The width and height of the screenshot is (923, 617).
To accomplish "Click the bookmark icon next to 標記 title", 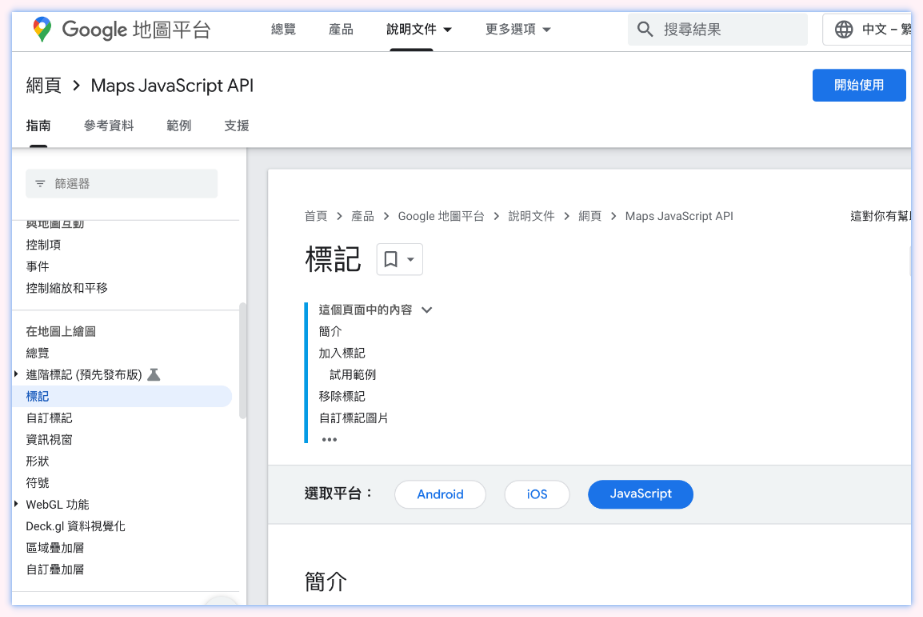I will pos(391,259).
